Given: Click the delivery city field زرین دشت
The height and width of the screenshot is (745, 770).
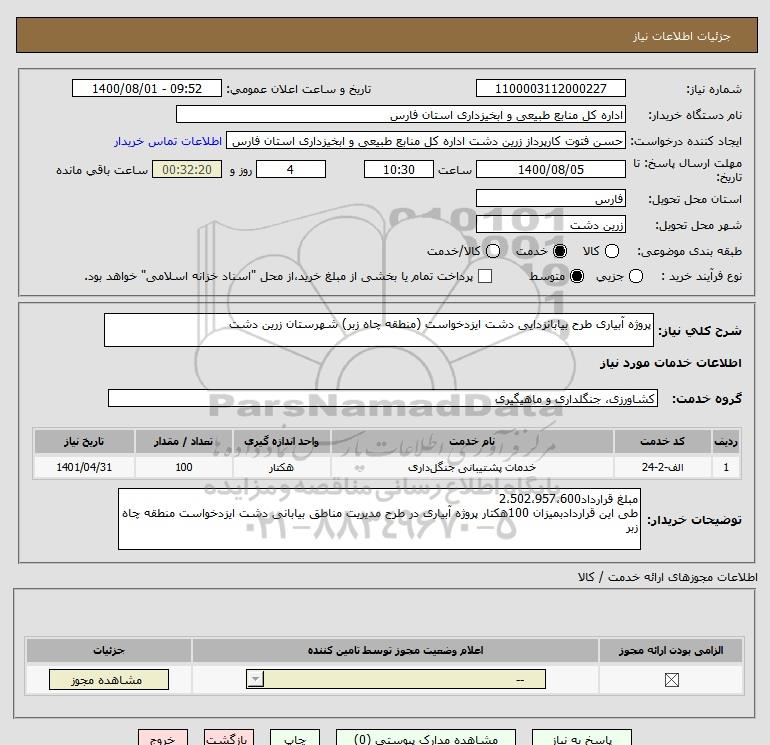Looking at the screenshot, I should (550, 224).
